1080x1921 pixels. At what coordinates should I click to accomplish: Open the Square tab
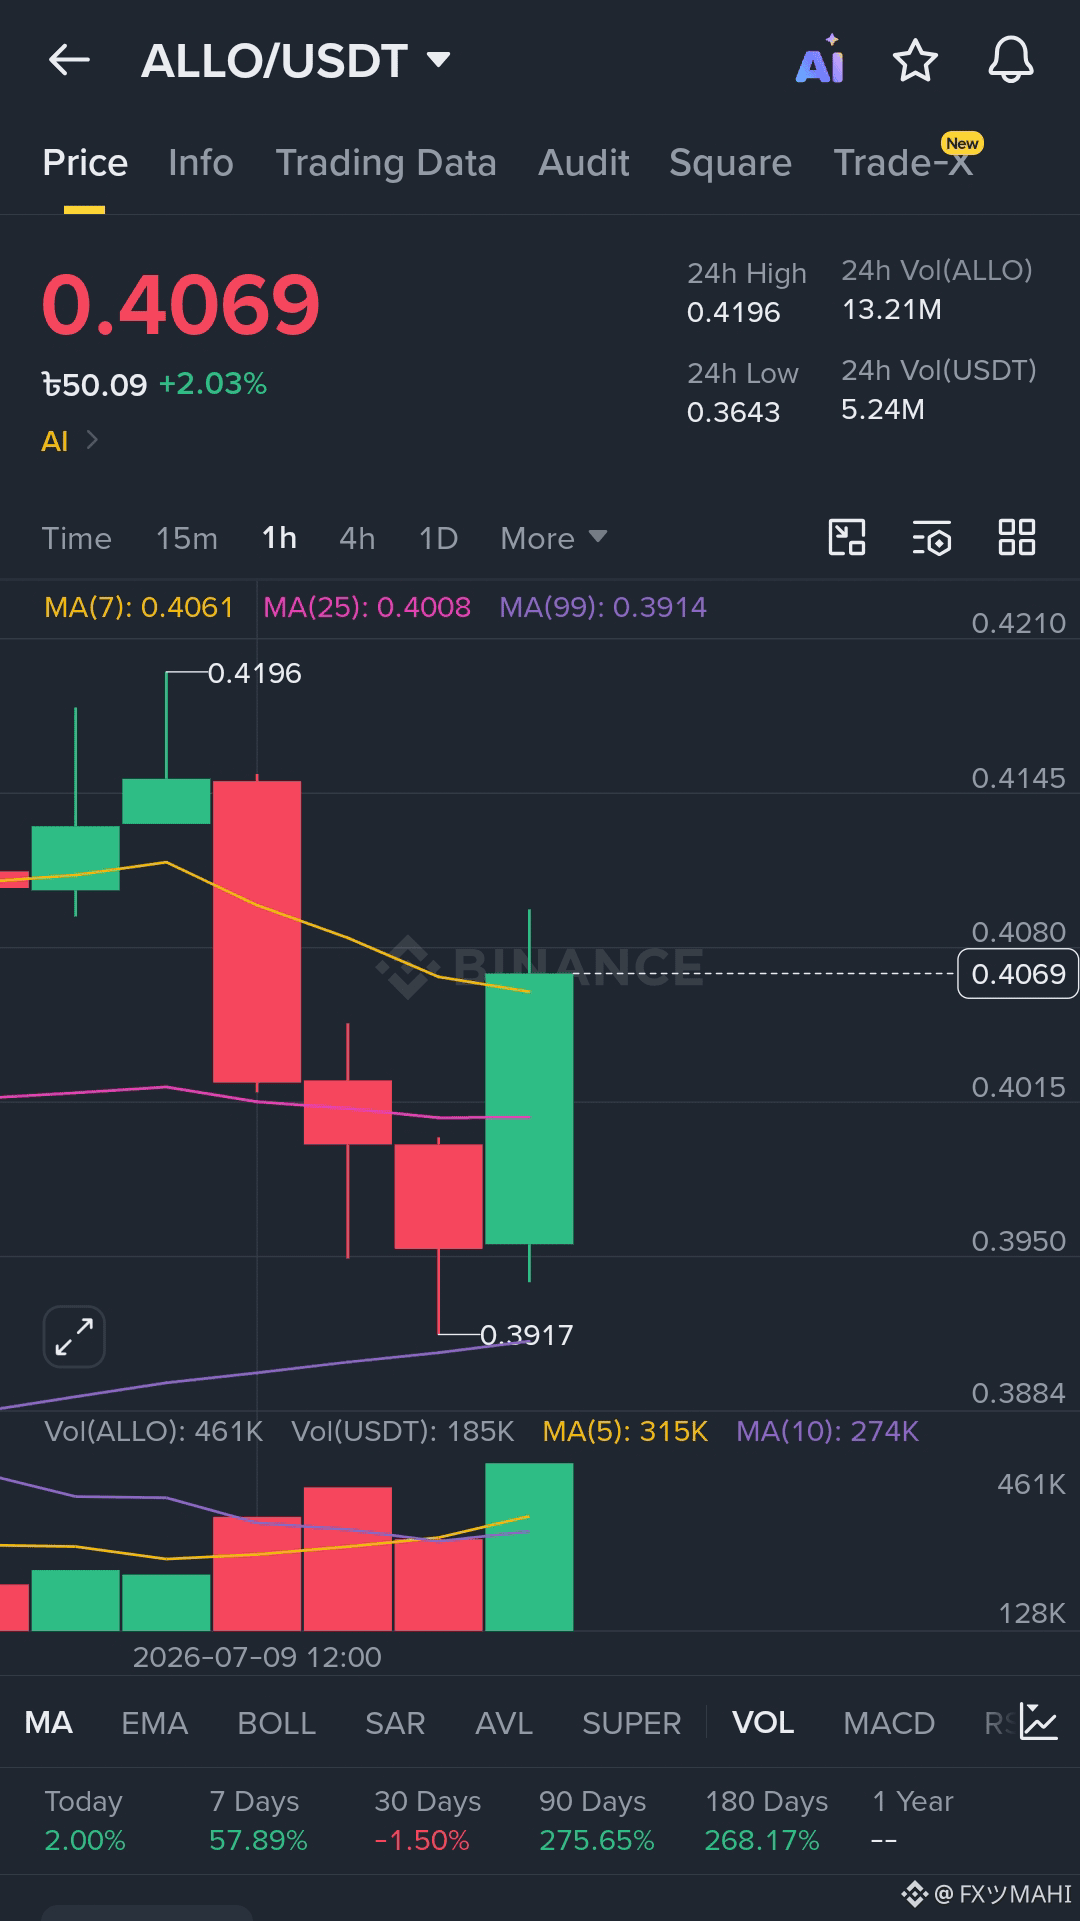click(730, 163)
